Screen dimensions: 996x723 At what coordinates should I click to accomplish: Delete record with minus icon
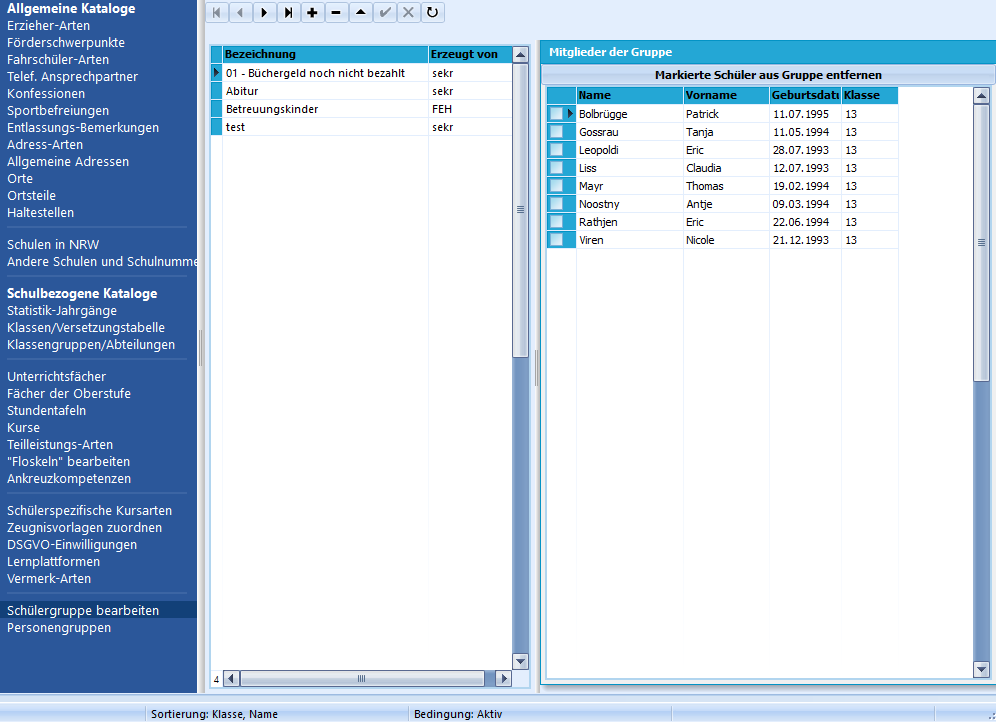pyautogui.click(x=336, y=12)
